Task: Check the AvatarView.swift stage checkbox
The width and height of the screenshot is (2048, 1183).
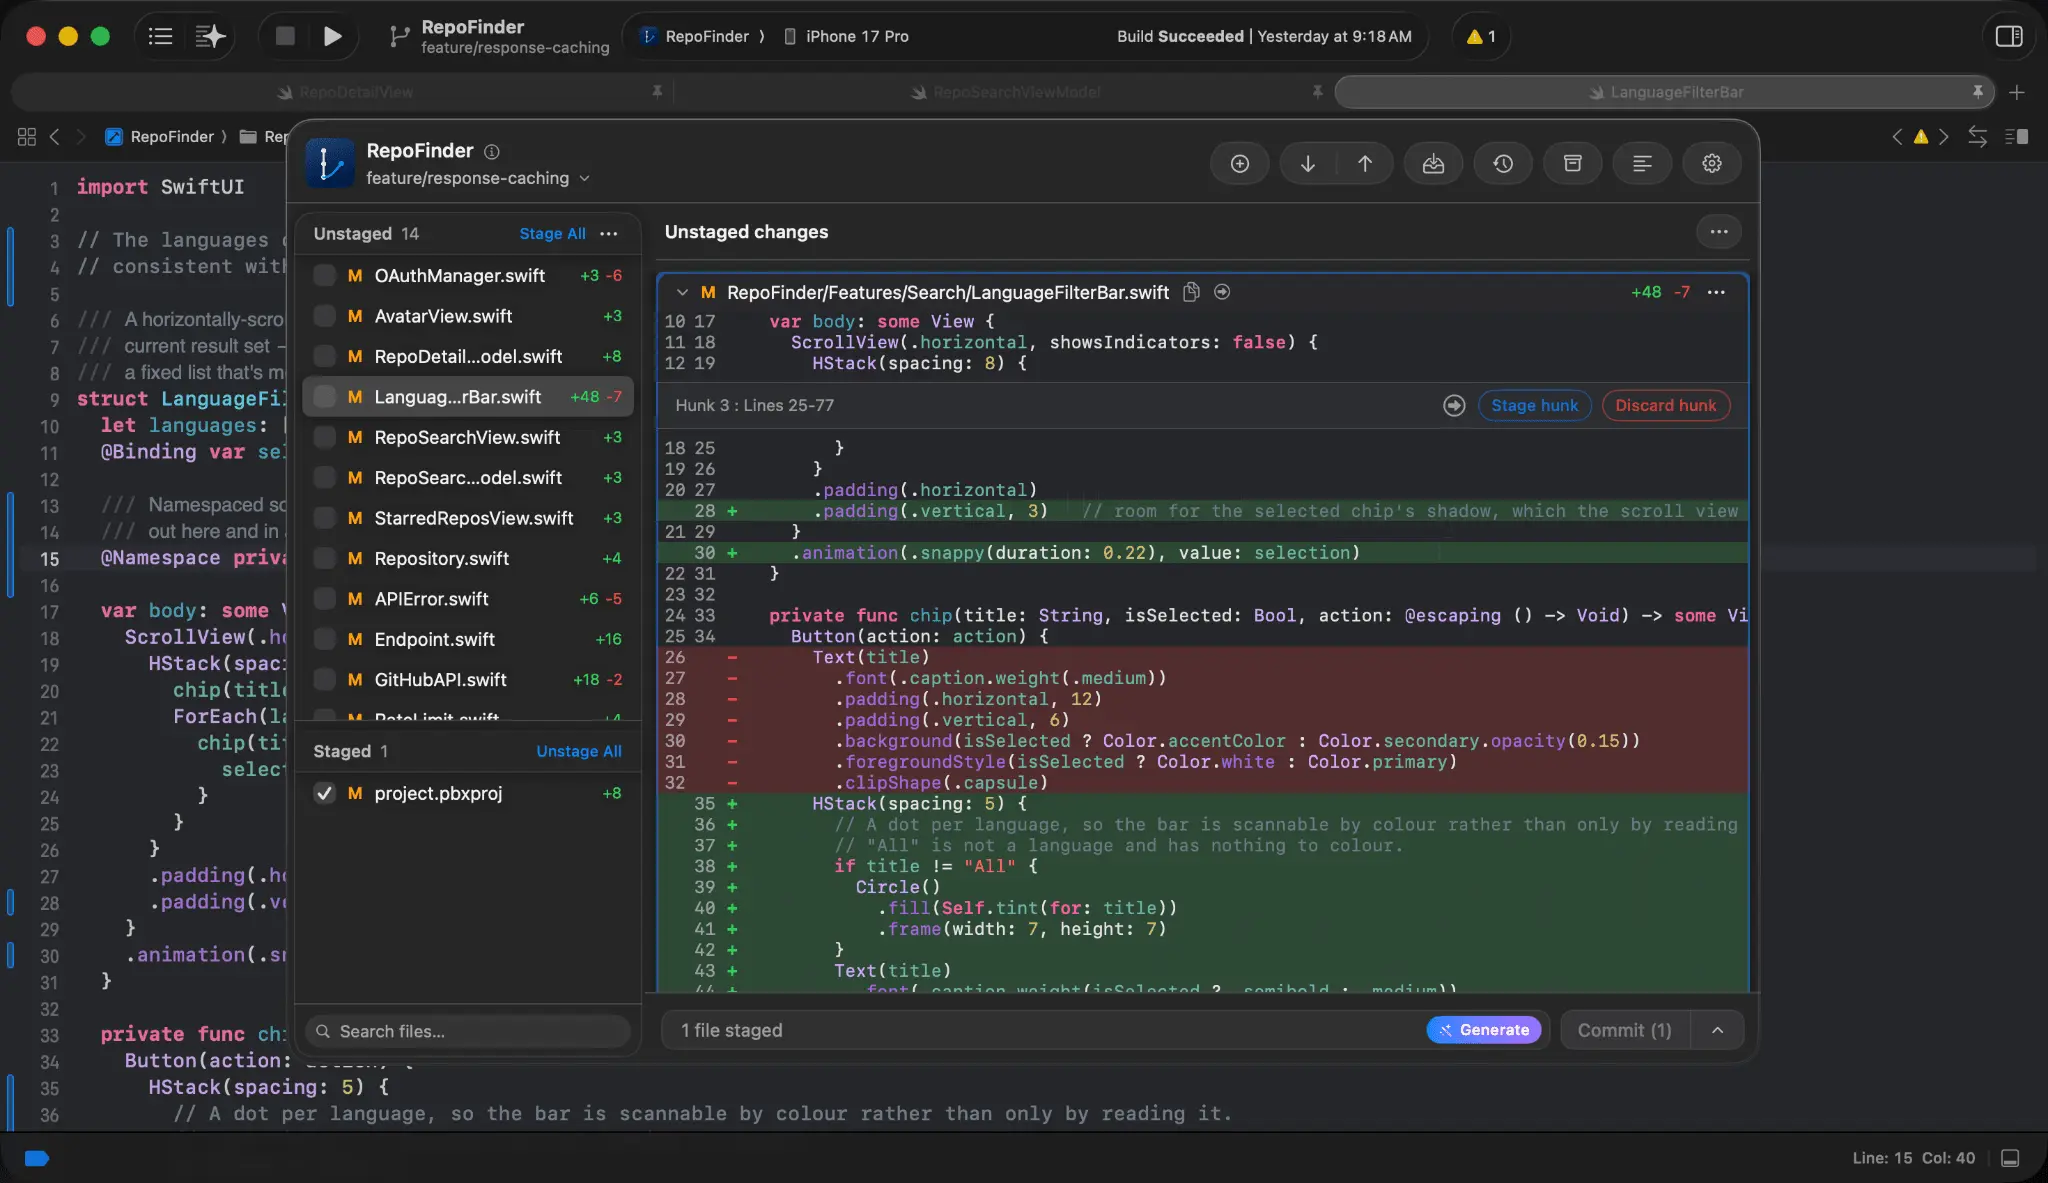Action: pyautogui.click(x=324, y=316)
